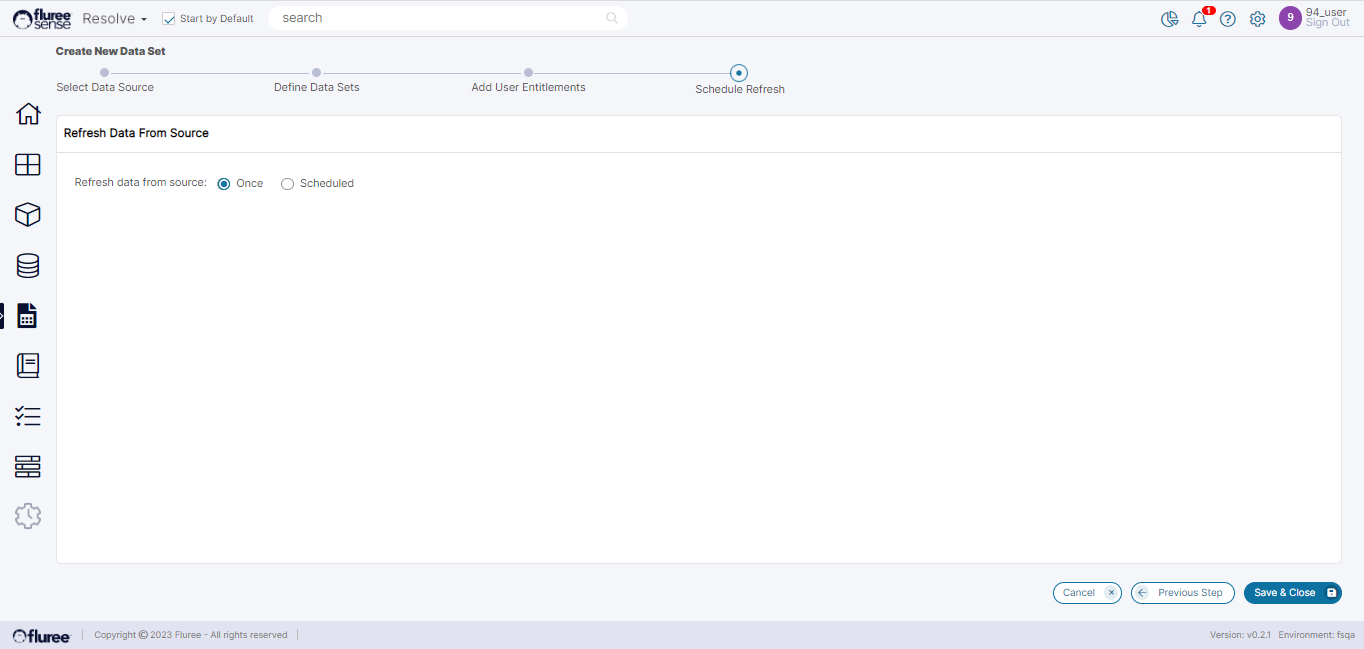The height and width of the screenshot is (649, 1364).
Task: Open the stacked server rows icon in sidebar
Action: [x=28, y=466]
